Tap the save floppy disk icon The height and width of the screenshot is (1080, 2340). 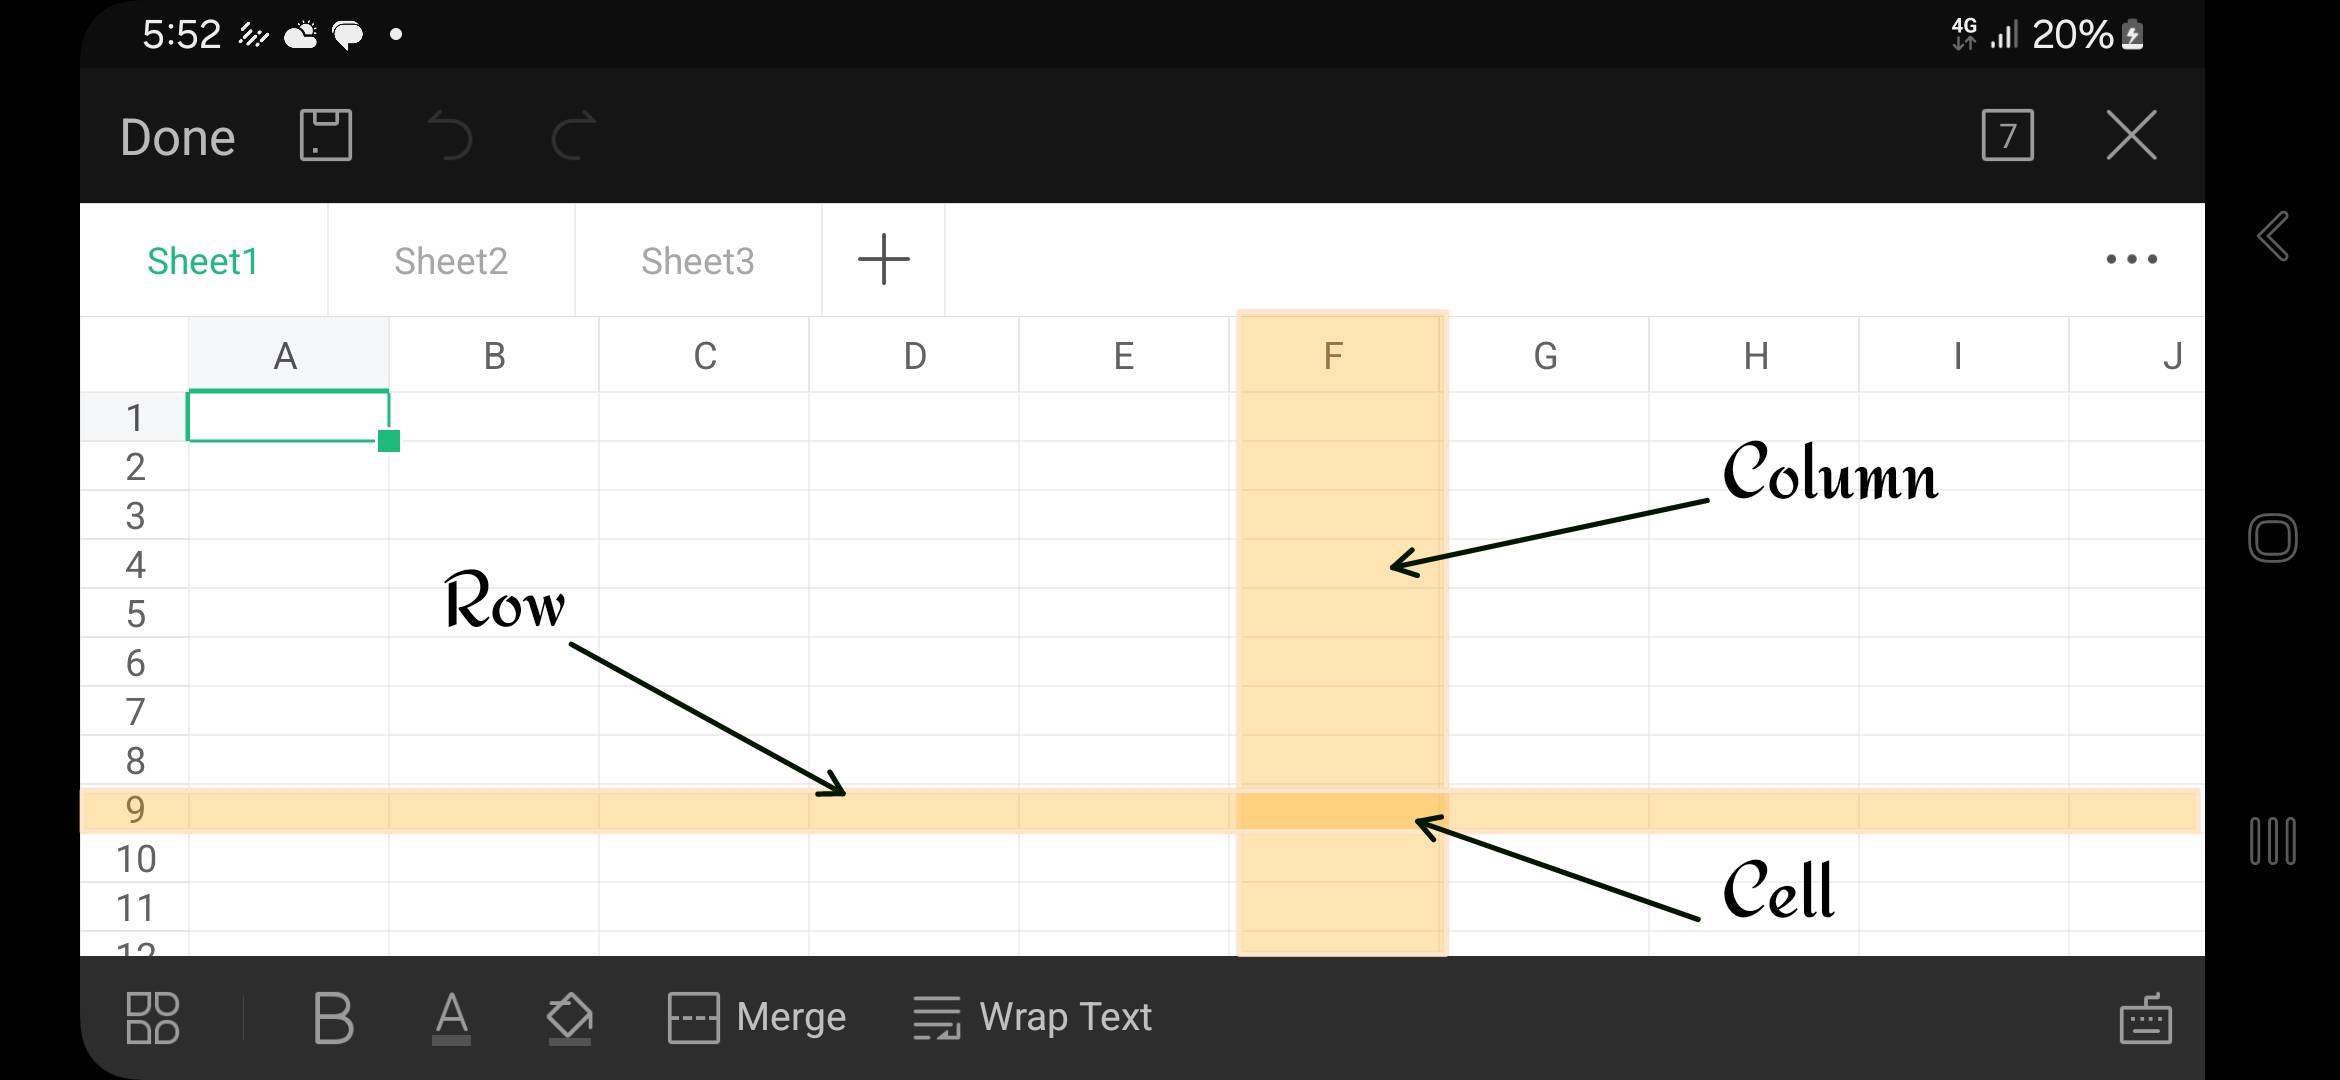tap(326, 135)
